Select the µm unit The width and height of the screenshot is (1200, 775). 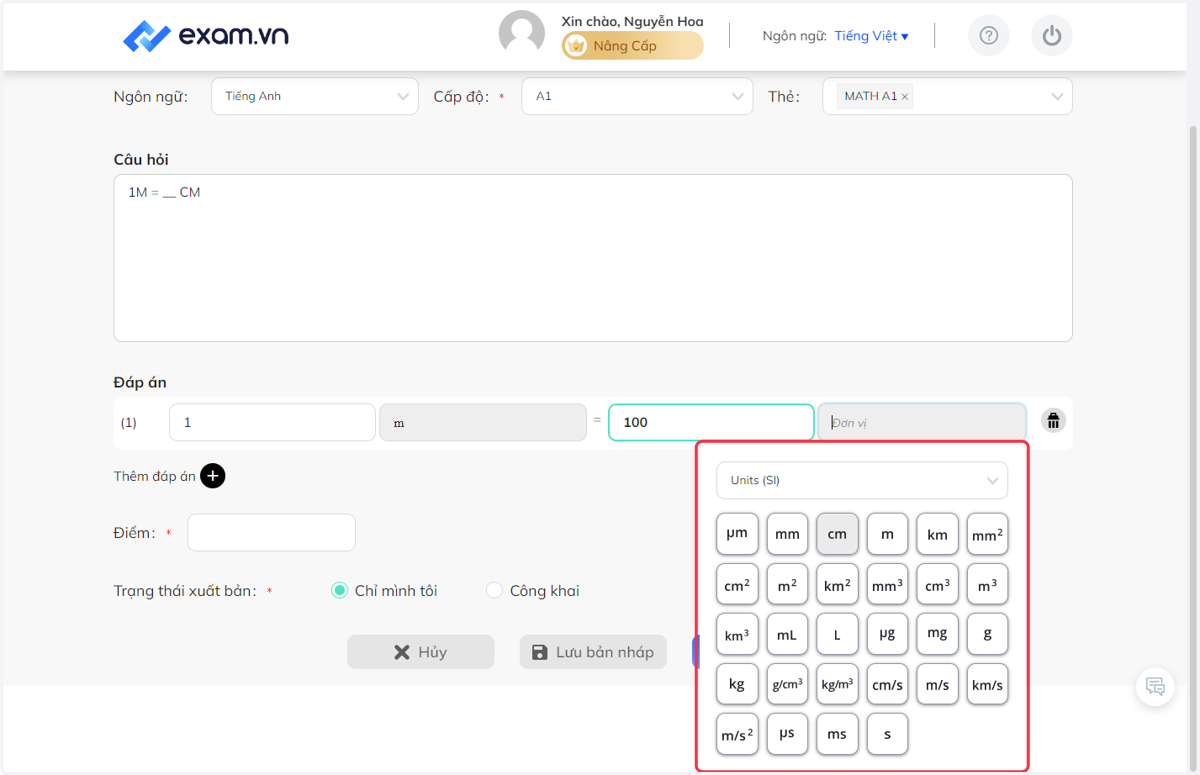(x=737, y=534)
